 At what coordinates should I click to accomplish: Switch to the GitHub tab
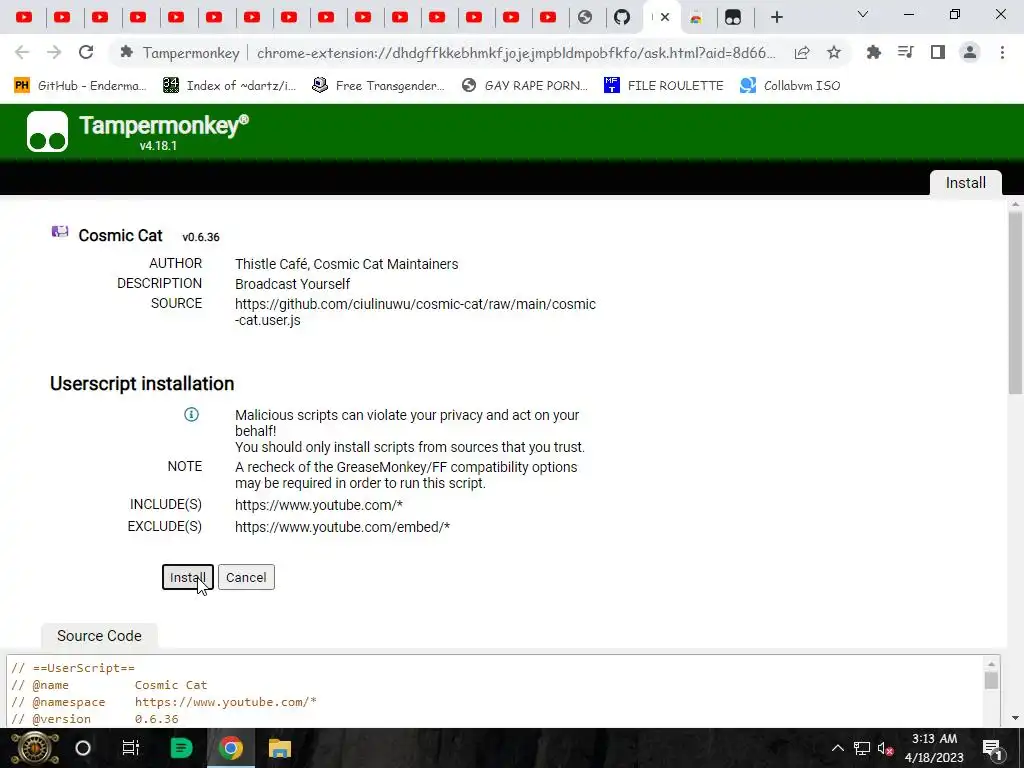pyautogui.click(x=622, y=18)
